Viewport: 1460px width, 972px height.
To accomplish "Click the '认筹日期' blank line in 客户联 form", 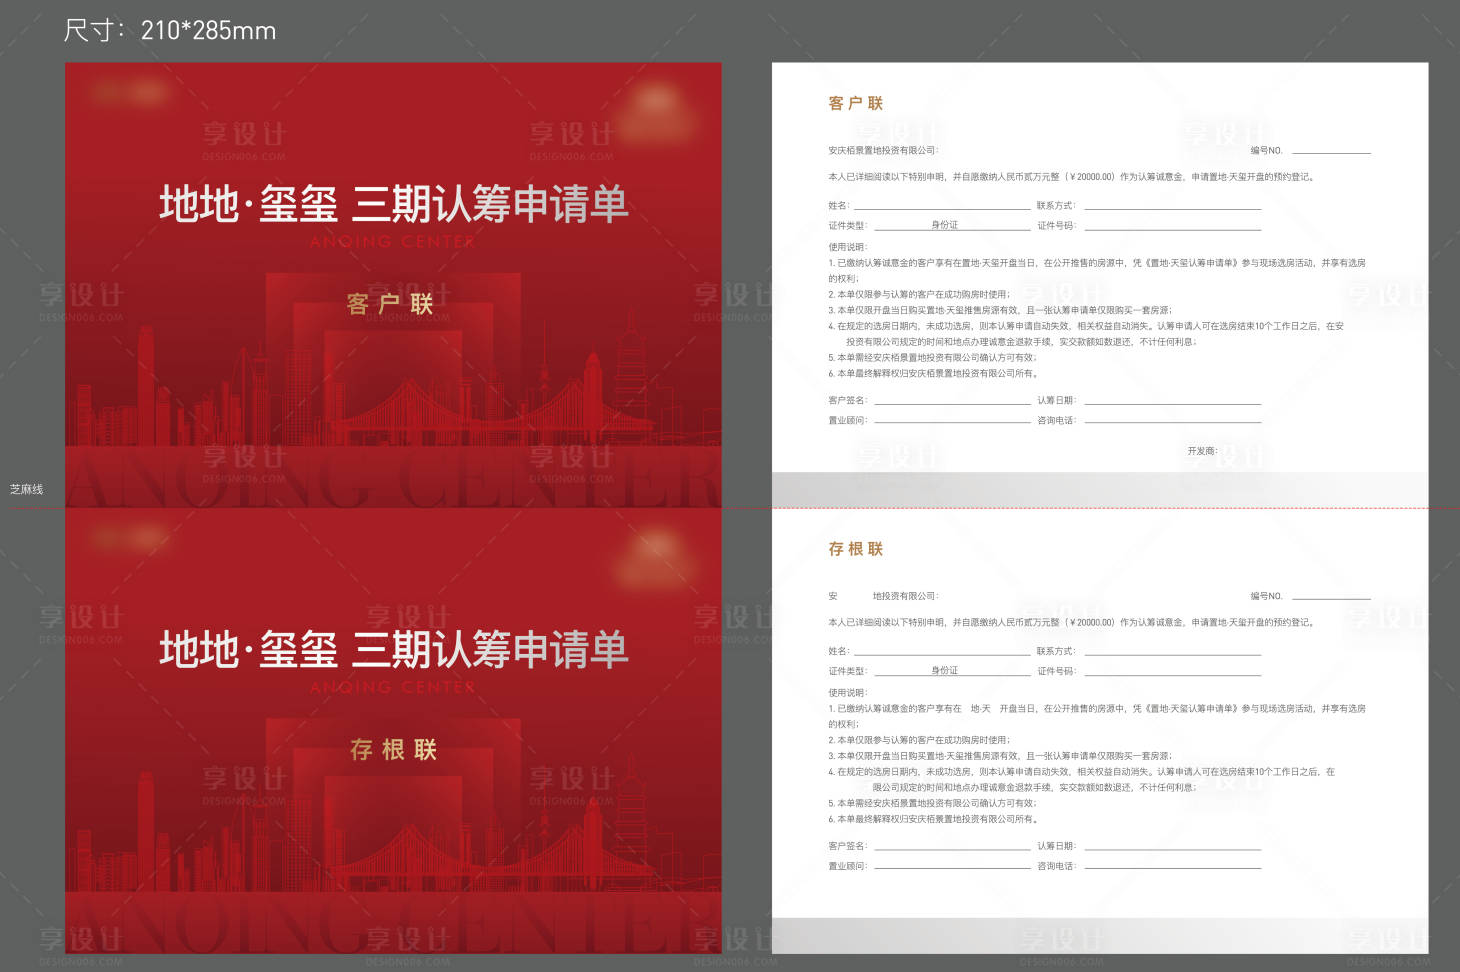I will 1173,403.
